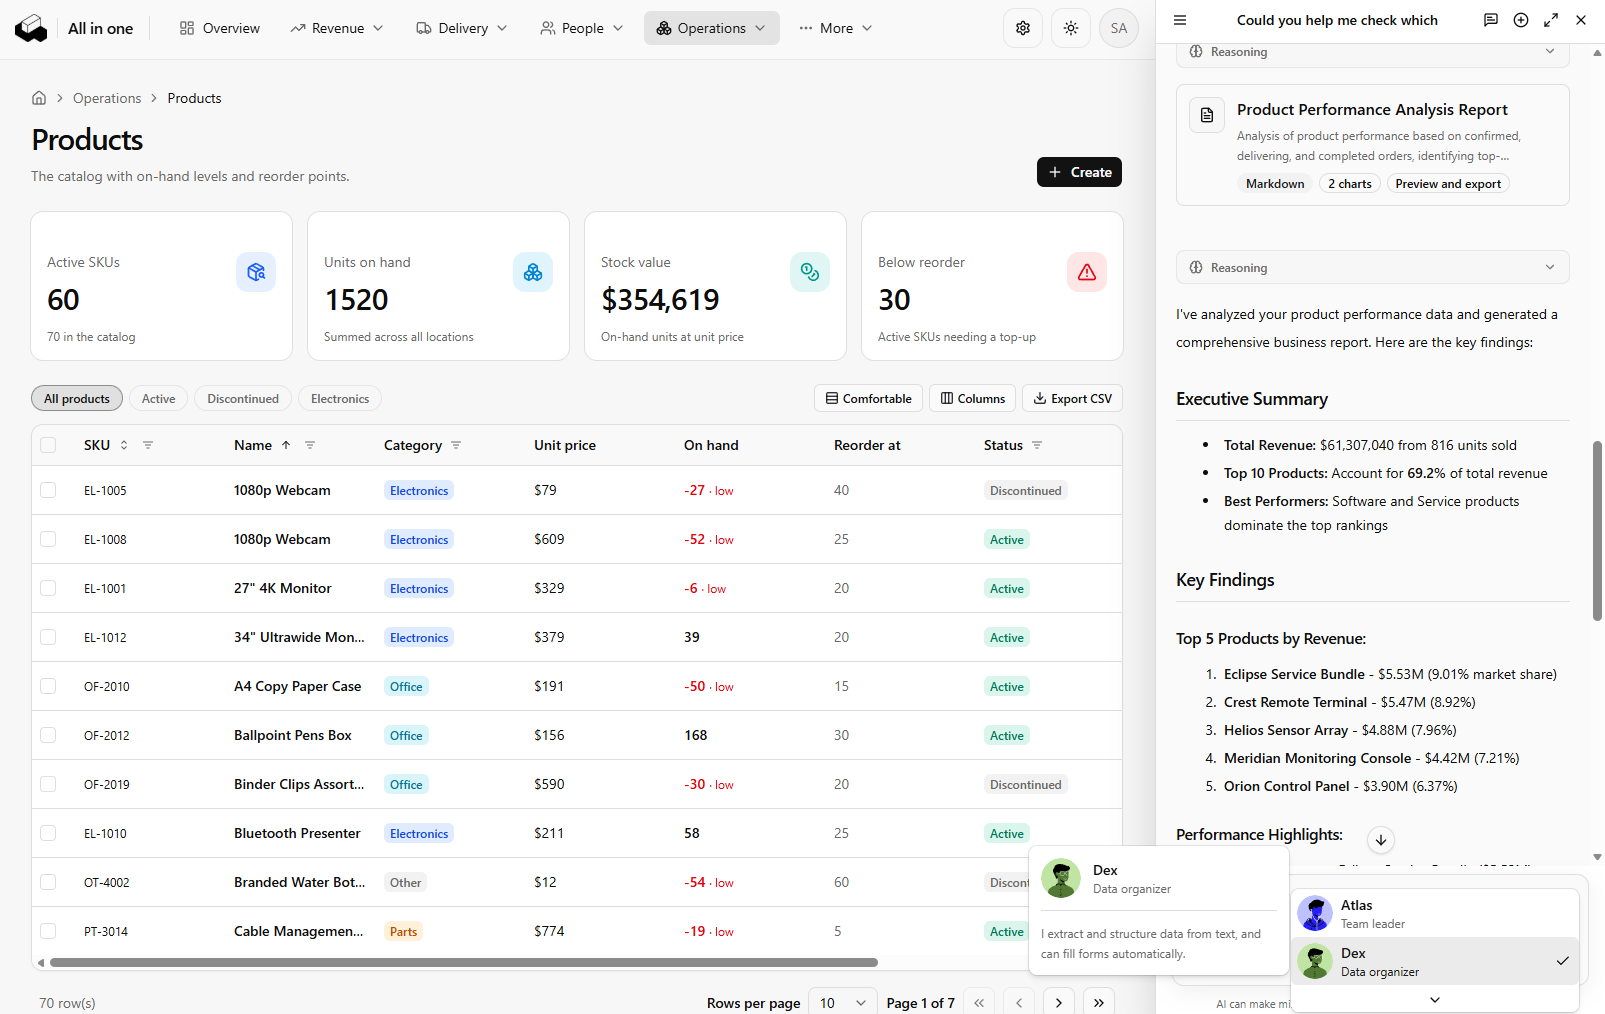Expand the second Reasoning section
The image size is (1605, 1014).
[x=1373, y=267]
